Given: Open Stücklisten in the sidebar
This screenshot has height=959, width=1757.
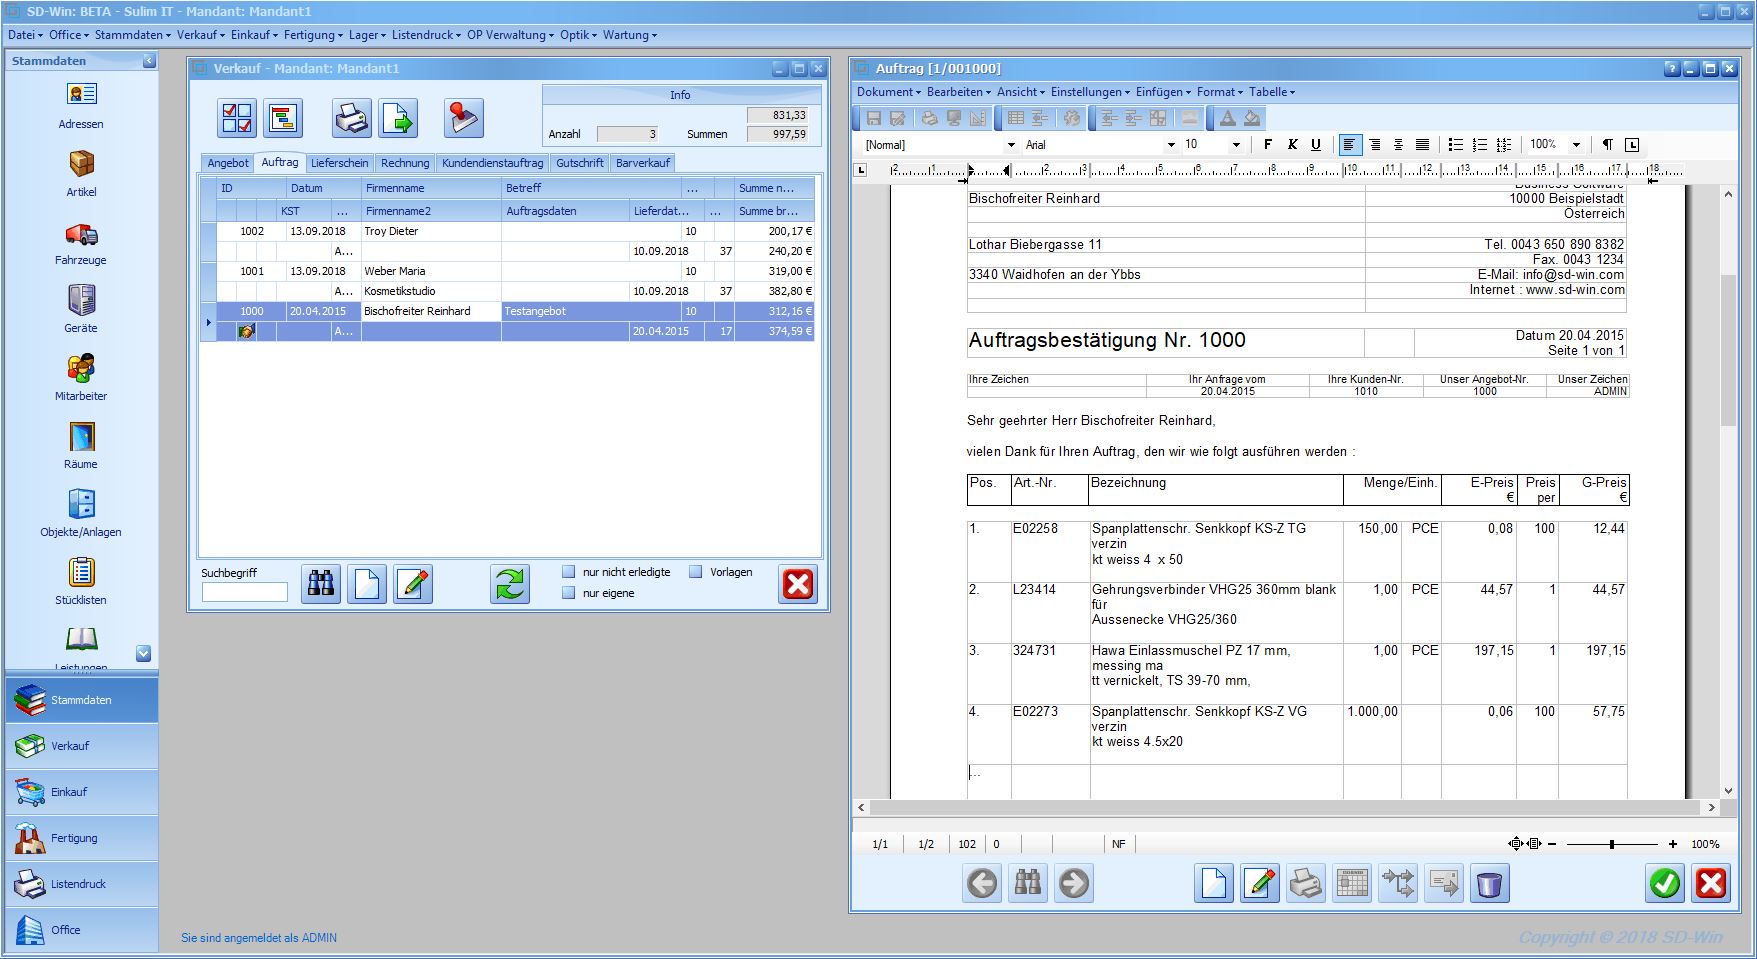Looking at the screenshot, I should pos(81,581).
